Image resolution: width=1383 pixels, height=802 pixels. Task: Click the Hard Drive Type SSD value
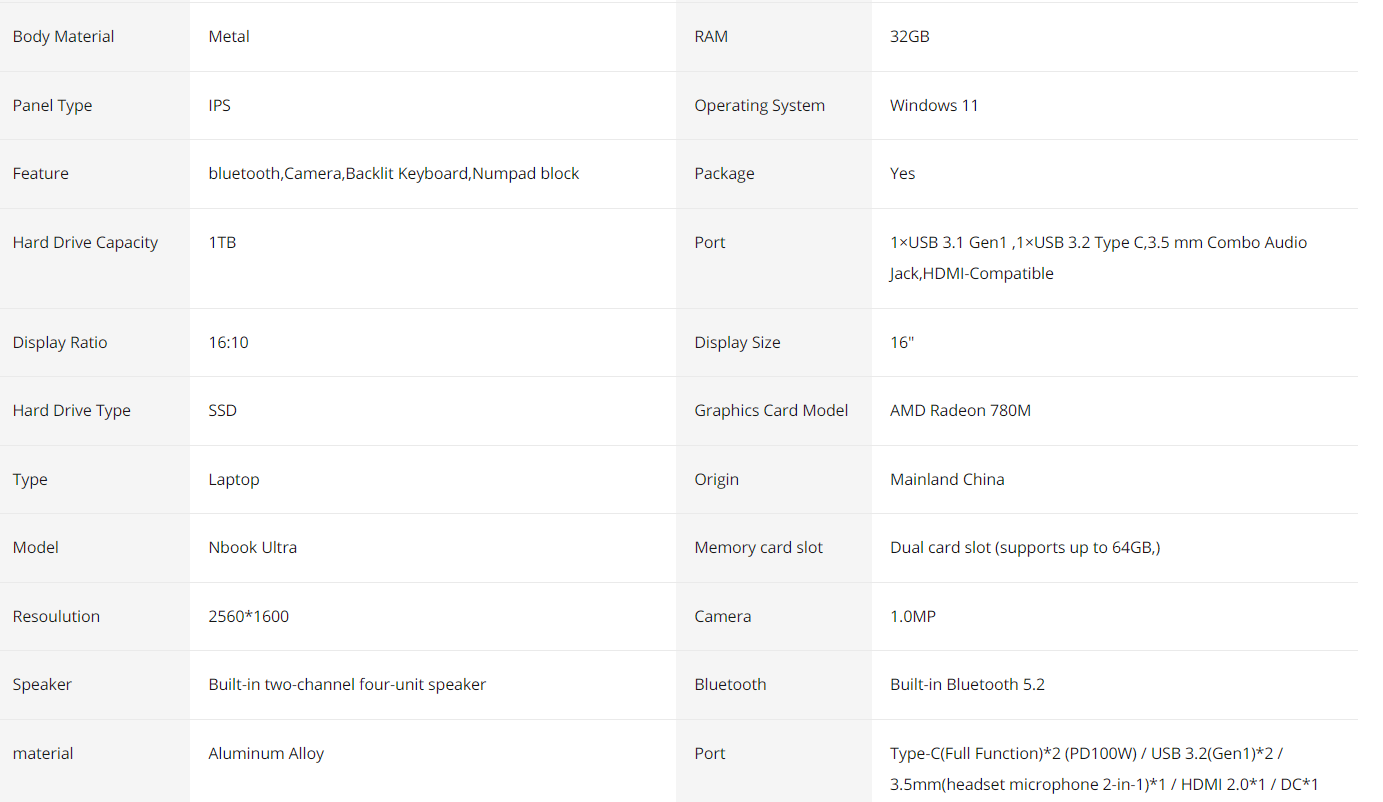tap(222, 411)
